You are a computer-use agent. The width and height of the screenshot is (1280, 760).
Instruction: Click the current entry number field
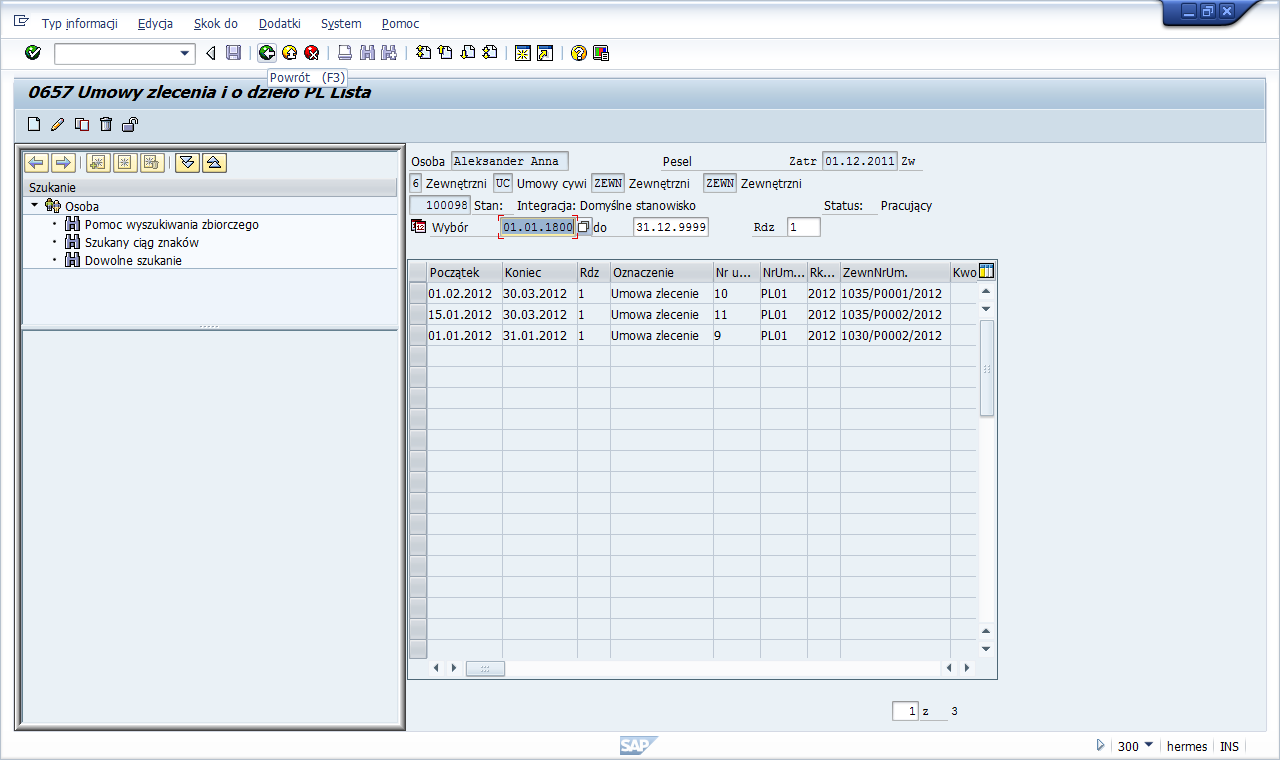tap(905, 711)
